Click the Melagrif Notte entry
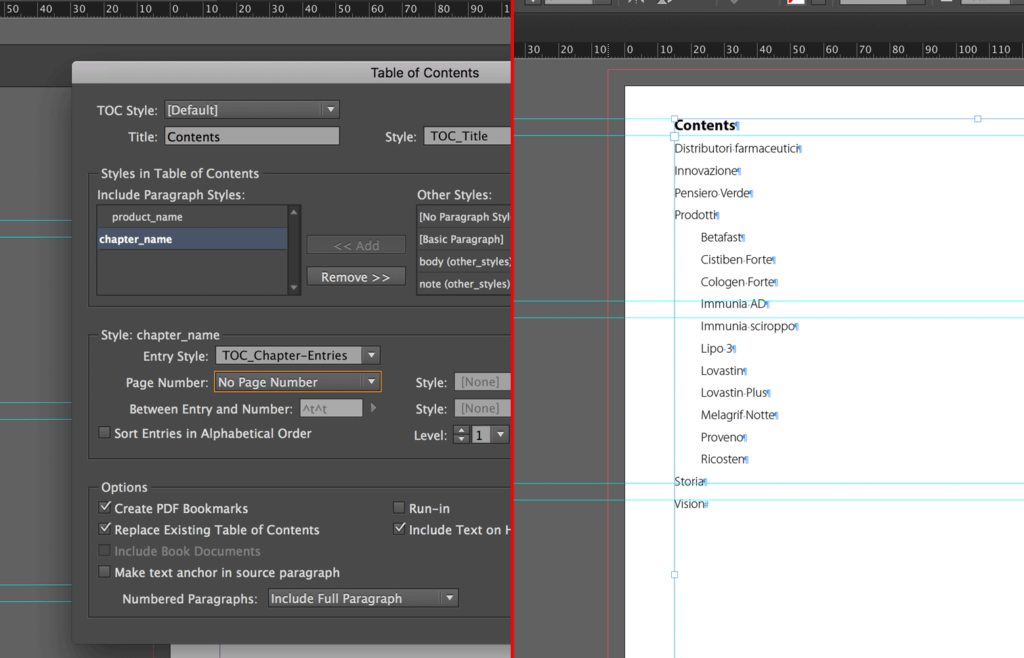The image size is (1024, 658). click(737, 415)
